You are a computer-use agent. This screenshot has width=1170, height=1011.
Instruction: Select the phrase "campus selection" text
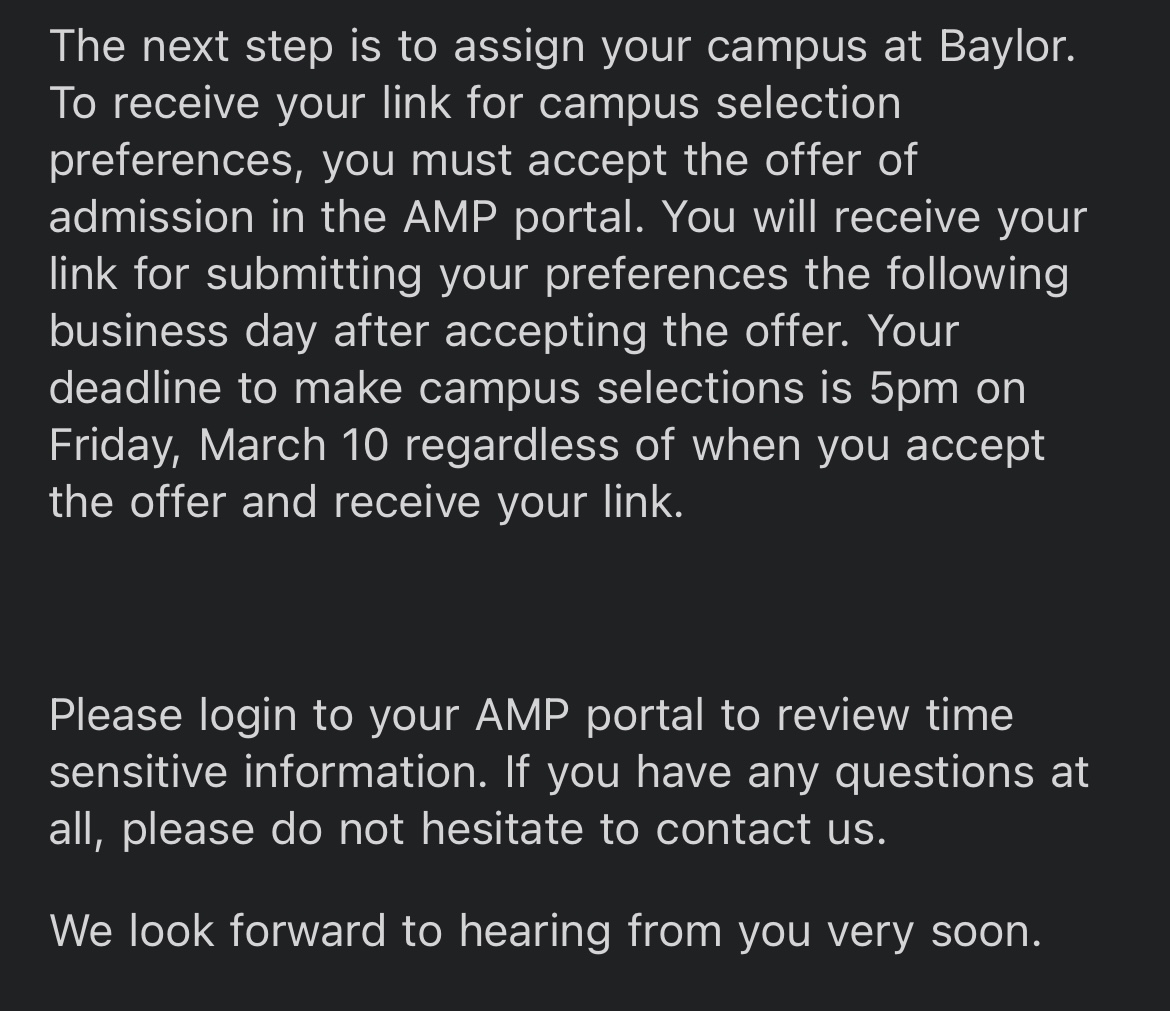click(x=719, y=104)
